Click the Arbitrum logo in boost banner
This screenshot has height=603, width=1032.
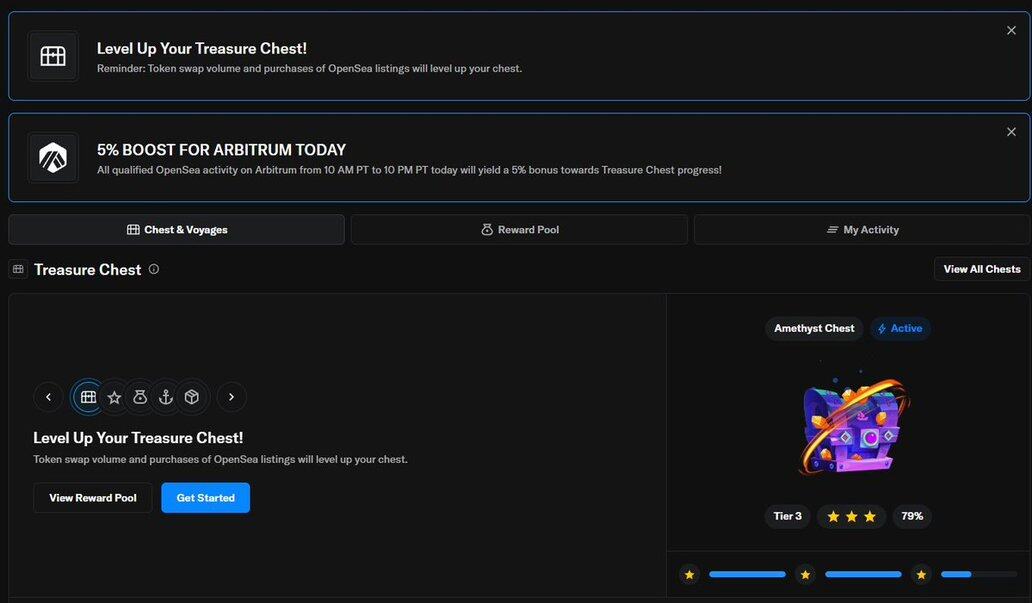[53, 157]
